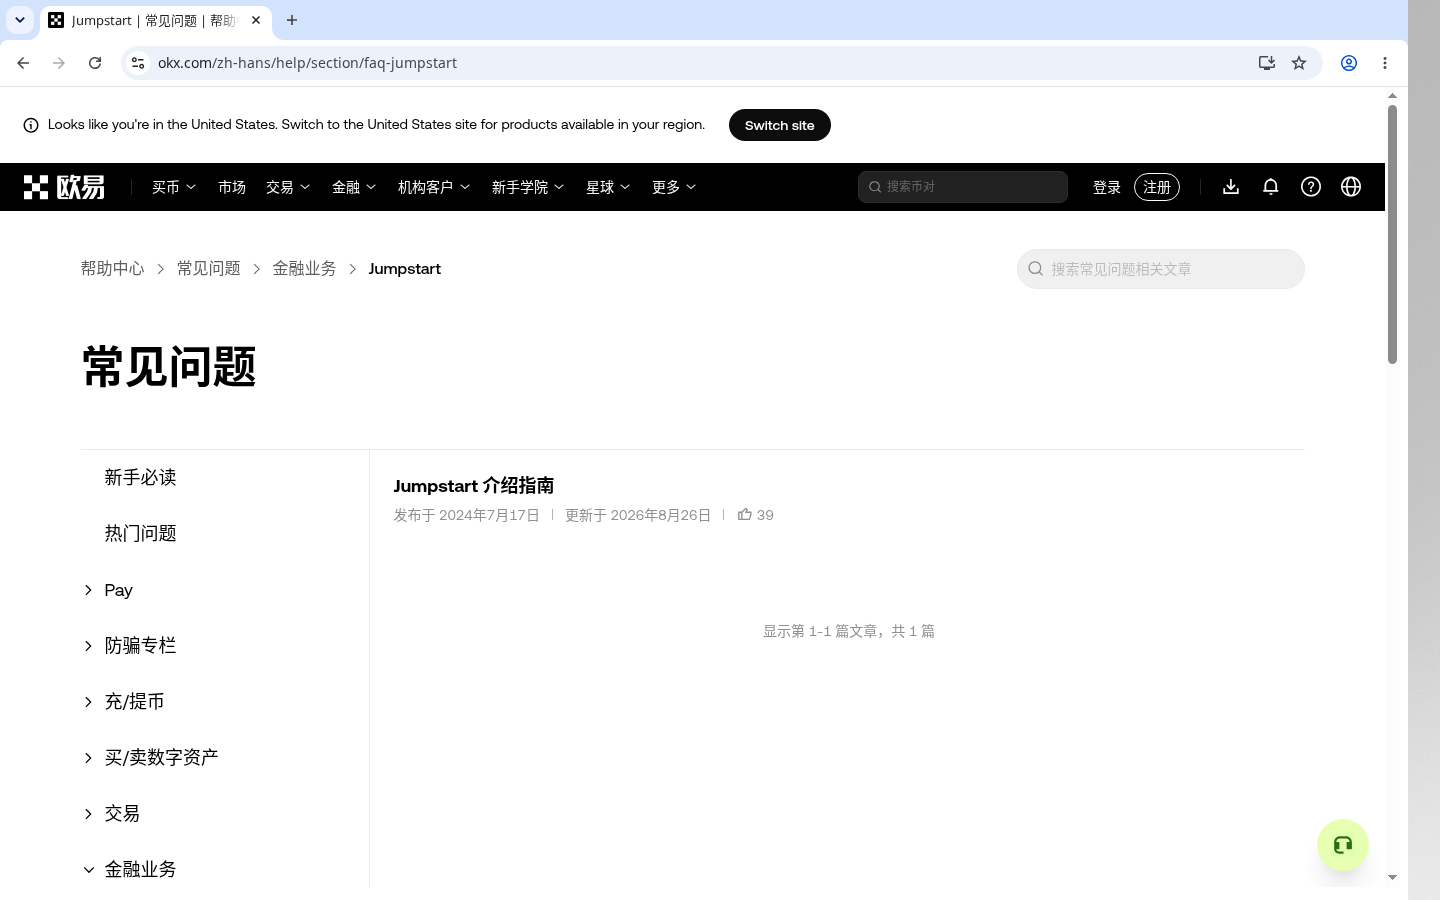
Task: Go to 常见问题 breadcrumb
Action: tap(208, 269)
